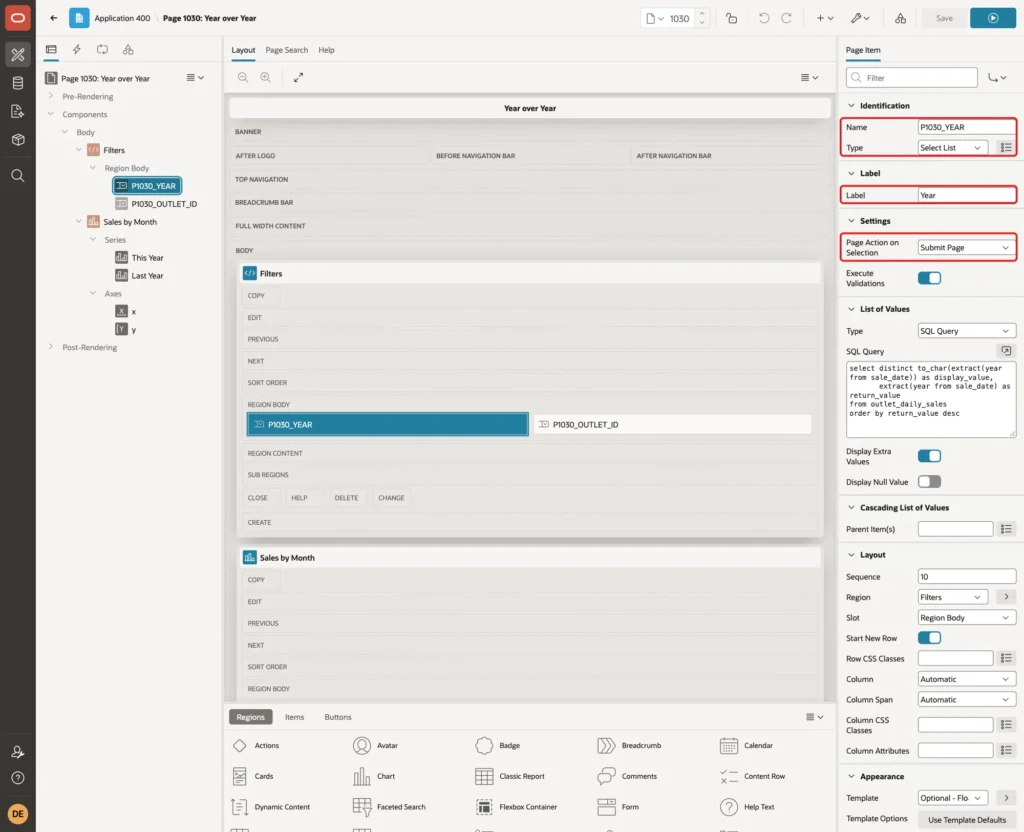Open Packaged Apps cube icon in sidebar
Image resolution: width=1024 pixels, height=832 pixels.
tap(18, 140)
